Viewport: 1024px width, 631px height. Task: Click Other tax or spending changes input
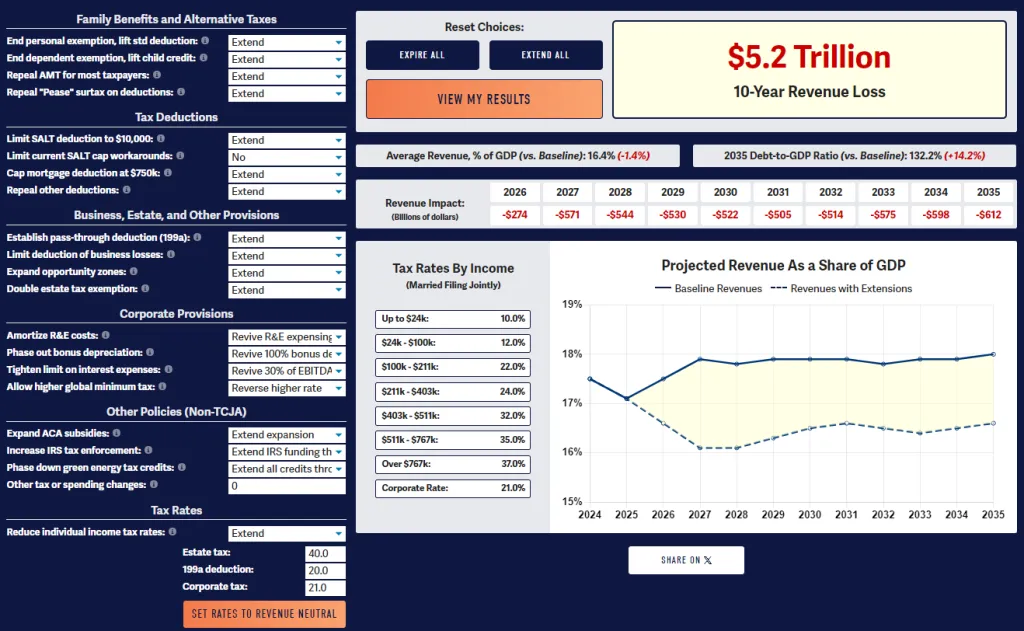(x=287, y=486)
